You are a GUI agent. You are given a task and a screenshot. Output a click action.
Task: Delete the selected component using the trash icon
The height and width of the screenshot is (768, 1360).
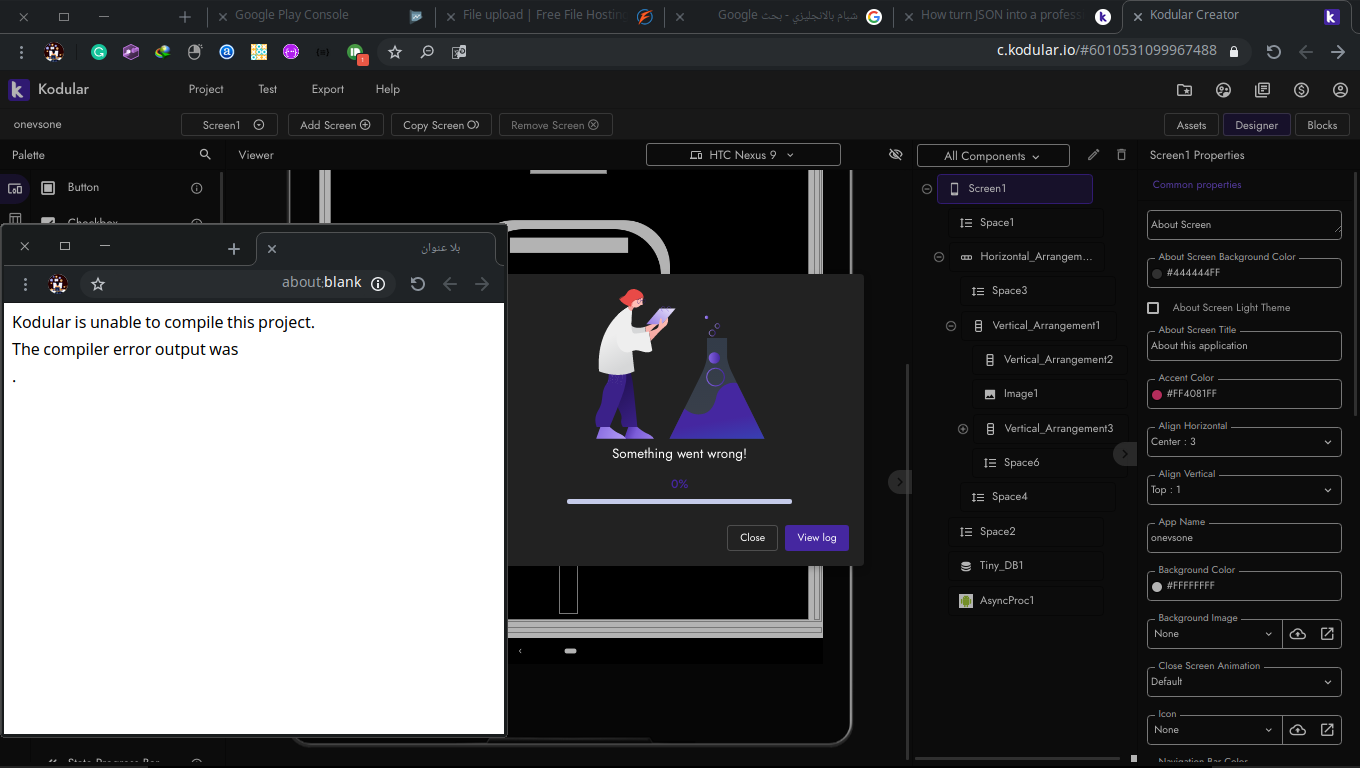click(x=1121, y=154)
